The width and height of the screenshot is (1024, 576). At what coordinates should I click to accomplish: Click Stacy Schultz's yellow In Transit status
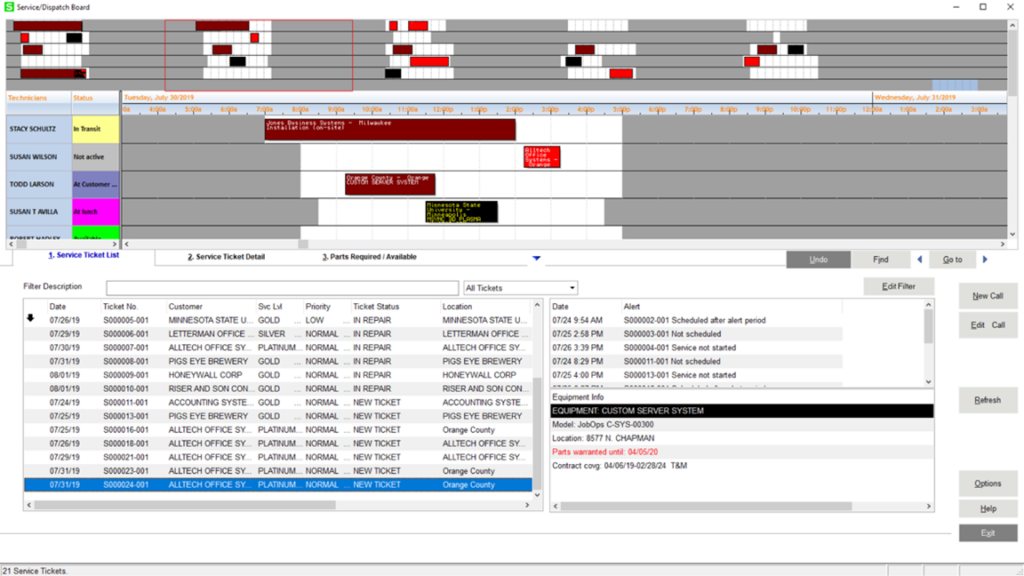pyautogui.click(x=95, y=130)
